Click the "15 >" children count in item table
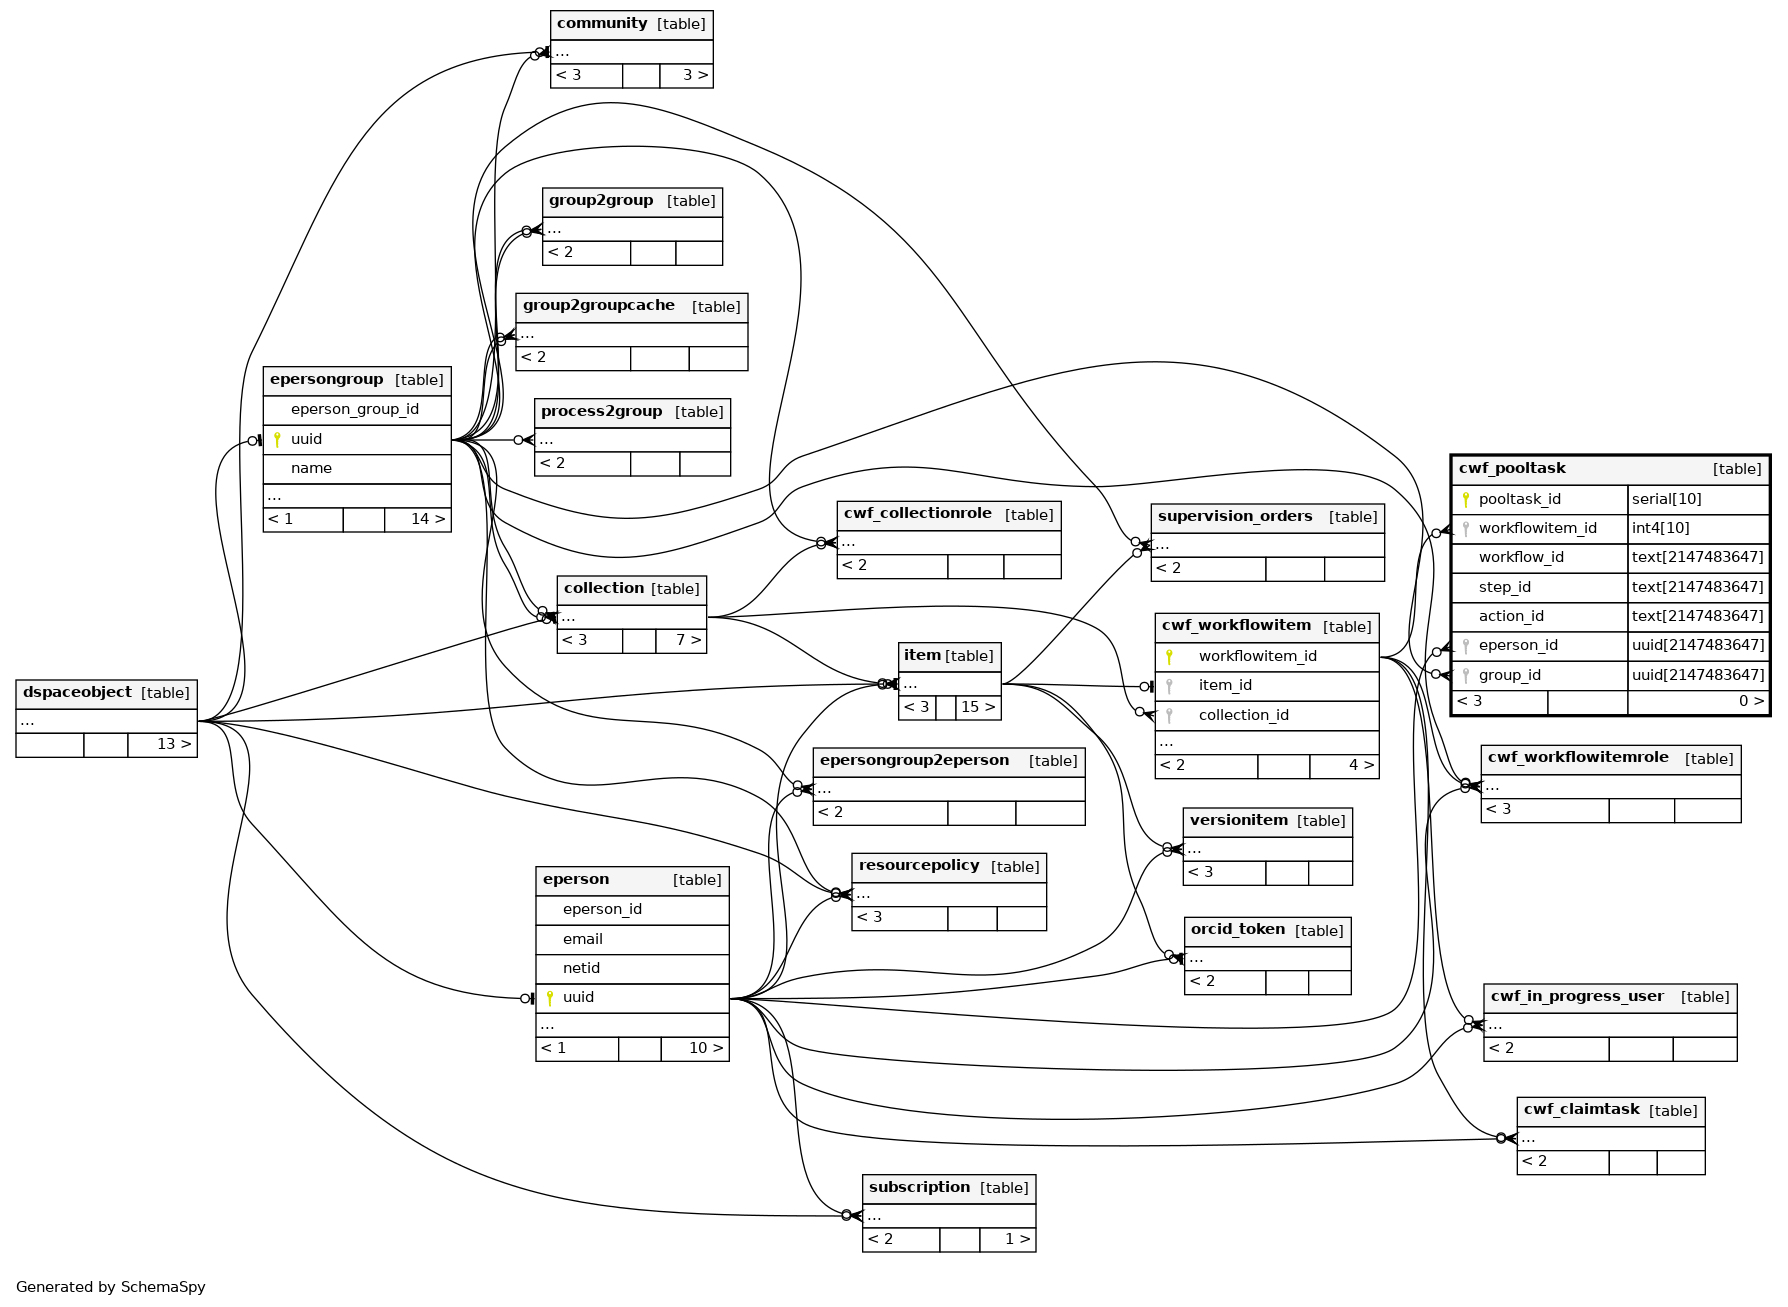The height and width of the screenshot is (1307, 1788). coord(977,707)
